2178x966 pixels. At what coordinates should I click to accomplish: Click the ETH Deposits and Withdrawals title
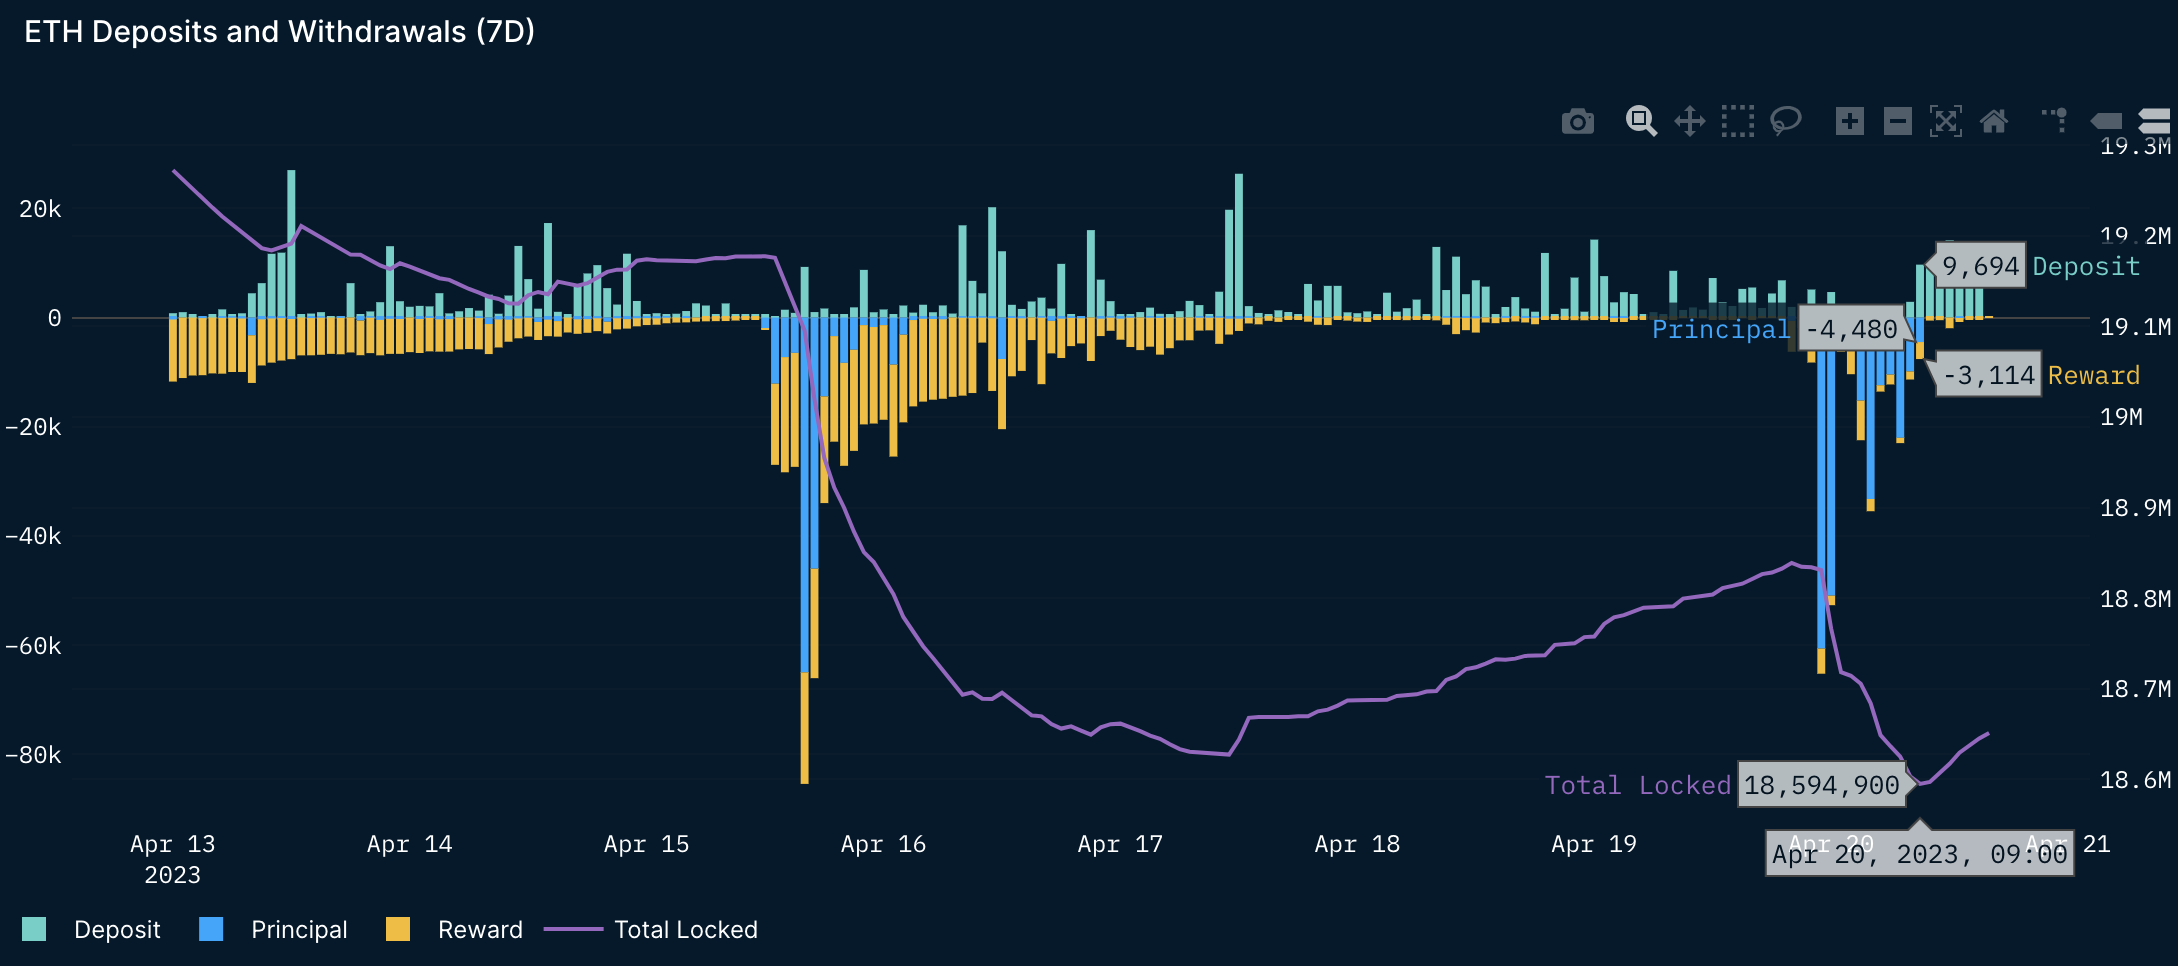tap(279, 32)
